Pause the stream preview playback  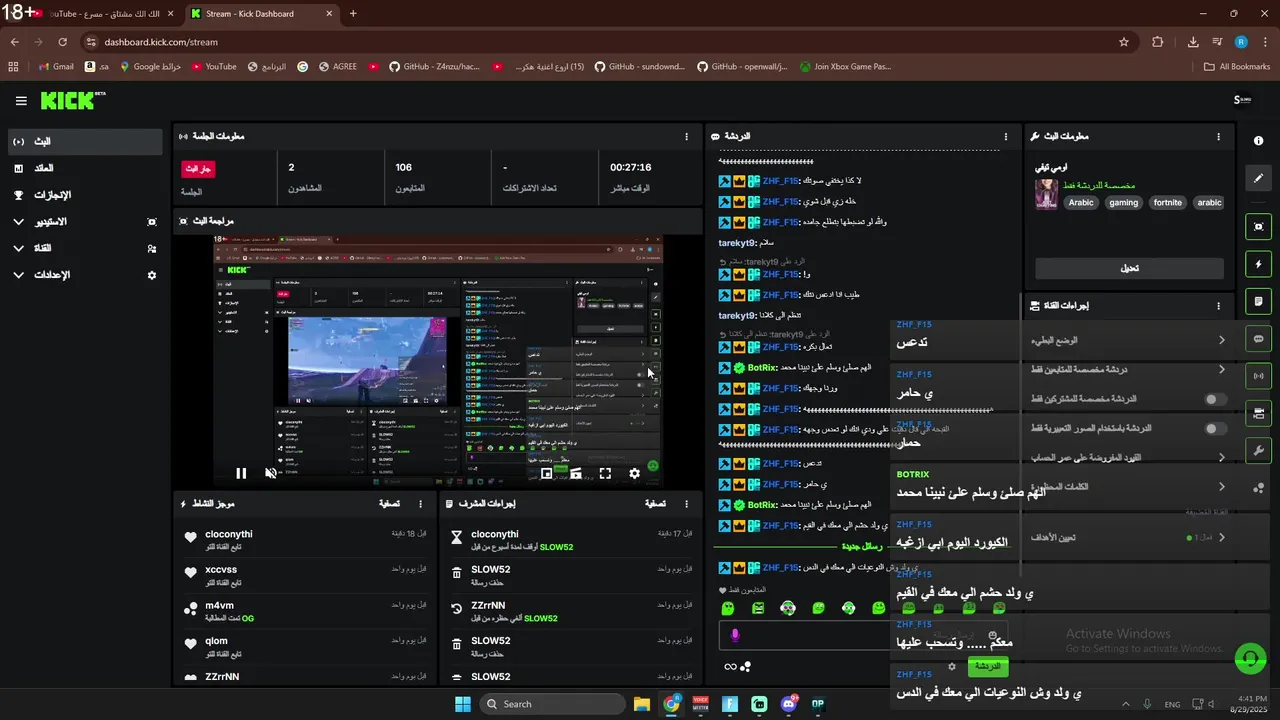coord(241,473)
